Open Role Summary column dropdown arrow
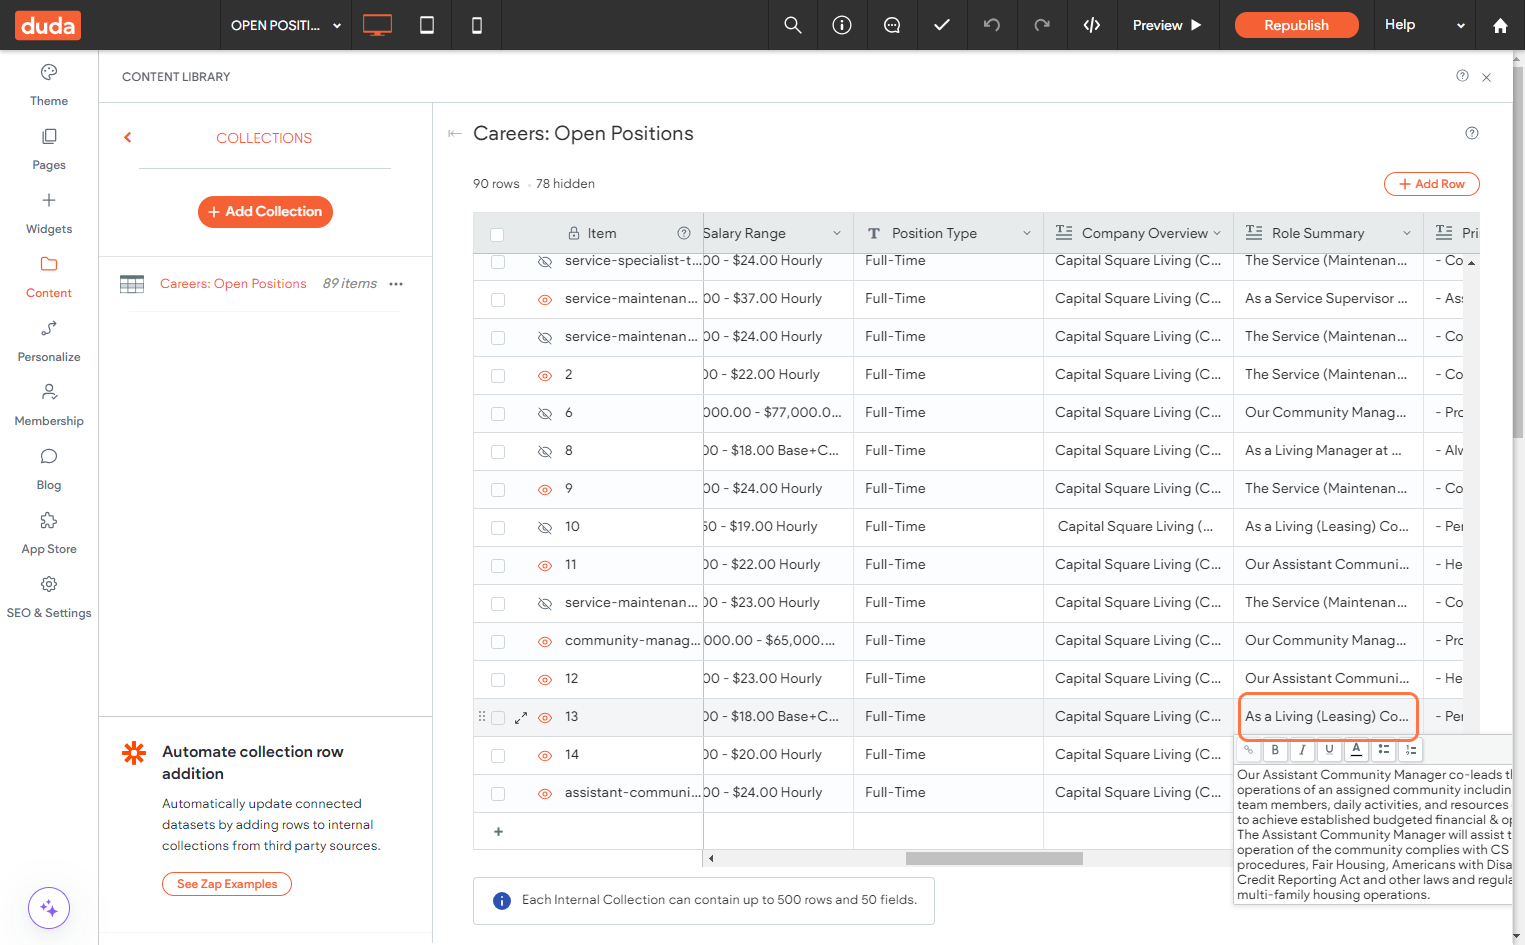 1407,233
